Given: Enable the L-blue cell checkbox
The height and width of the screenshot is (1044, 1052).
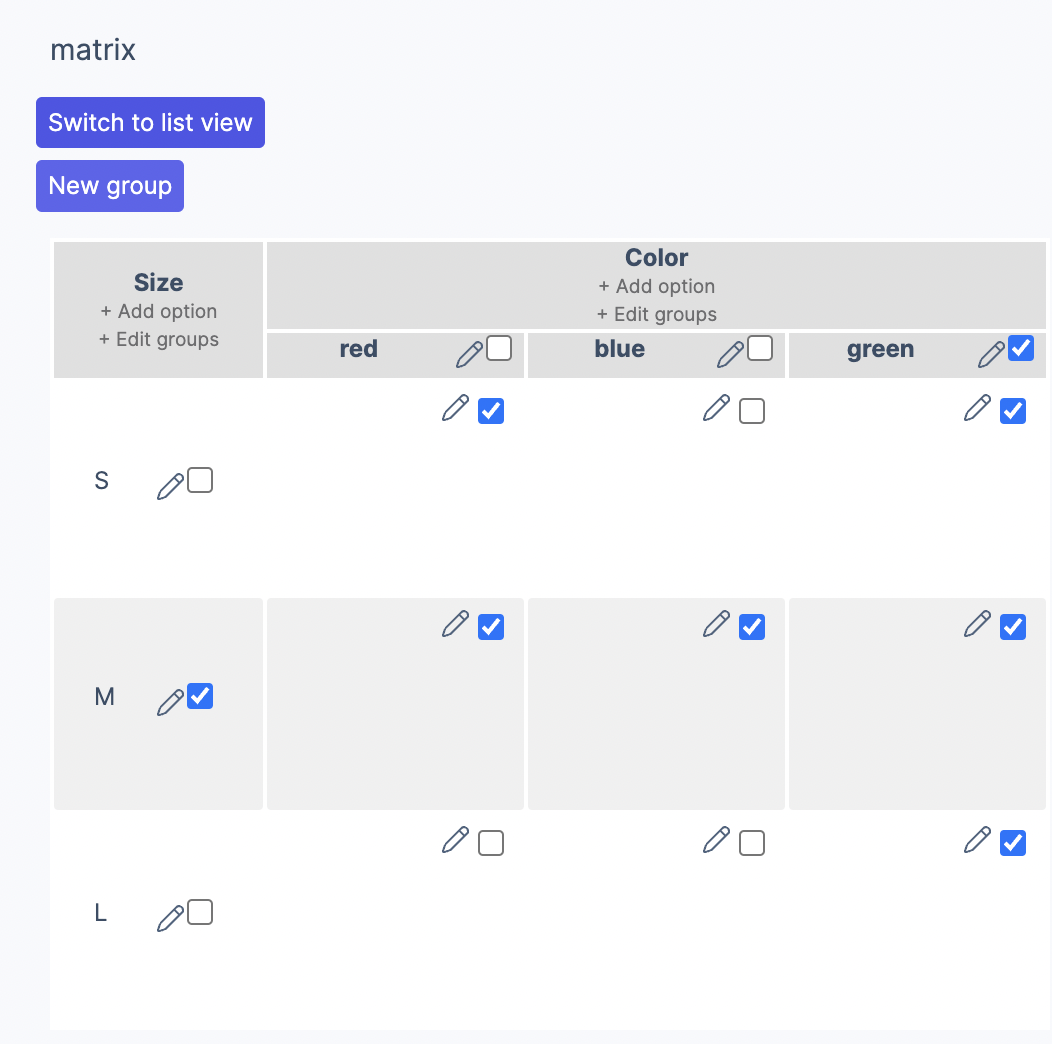Looking at the screenshot, I should point(751,842).
